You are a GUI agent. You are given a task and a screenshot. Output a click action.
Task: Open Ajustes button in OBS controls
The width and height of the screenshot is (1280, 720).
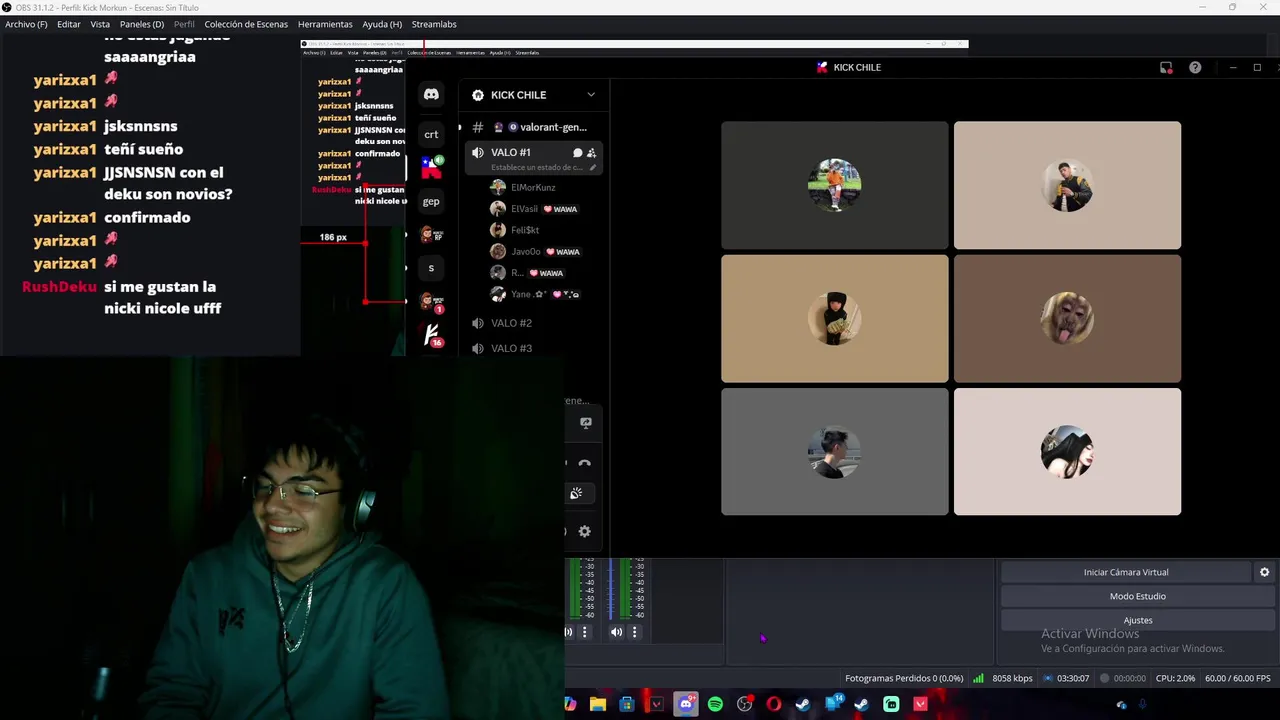coord(1138,620)
